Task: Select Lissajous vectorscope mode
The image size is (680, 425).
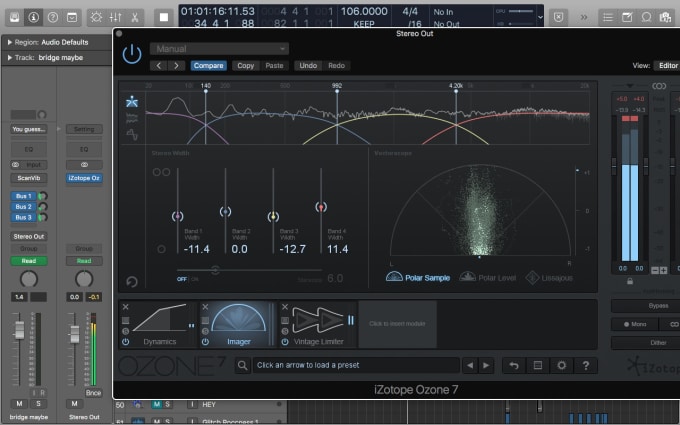Action: coord(549,278)
